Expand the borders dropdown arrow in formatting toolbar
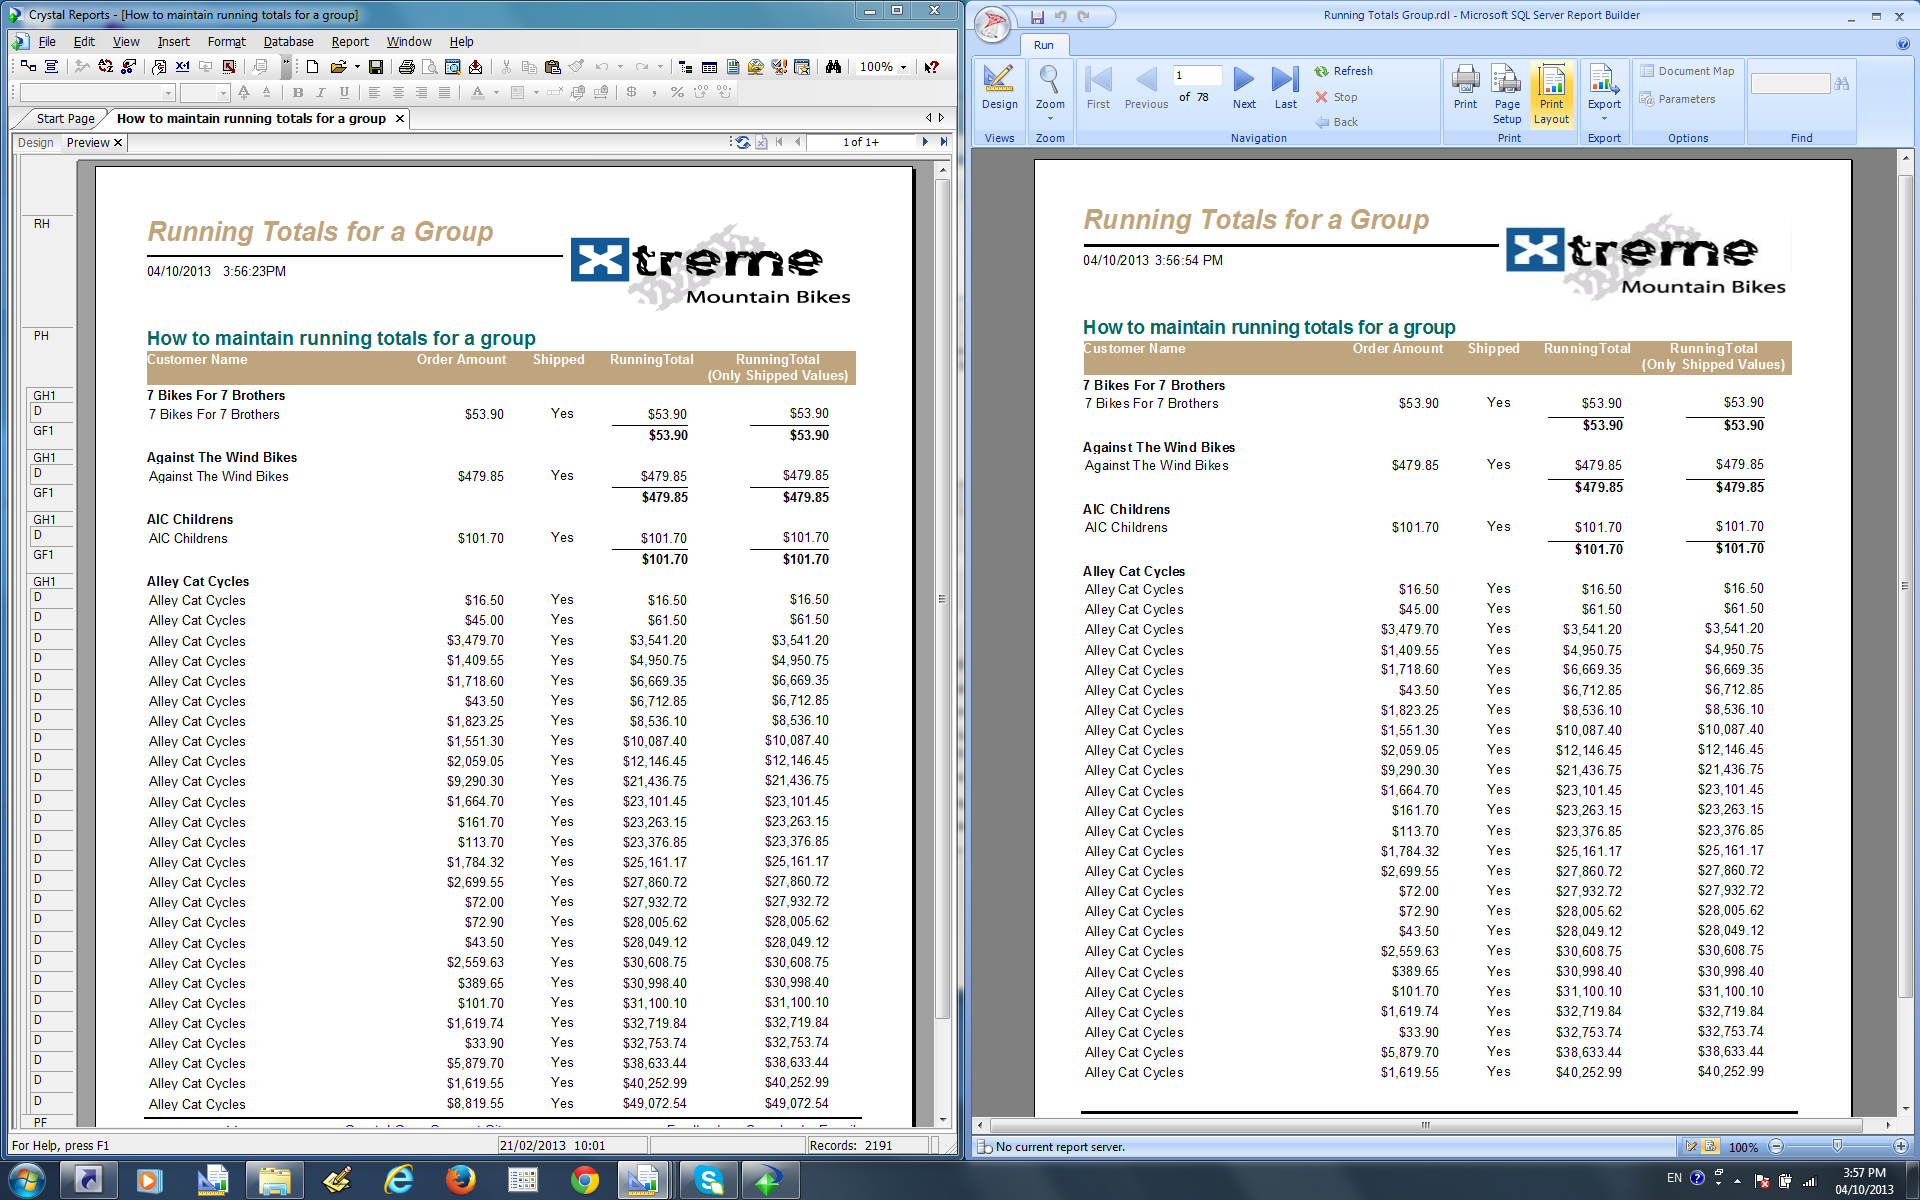The width and height of the screenshot is (1920, 1200). click(x=536, y=93)
